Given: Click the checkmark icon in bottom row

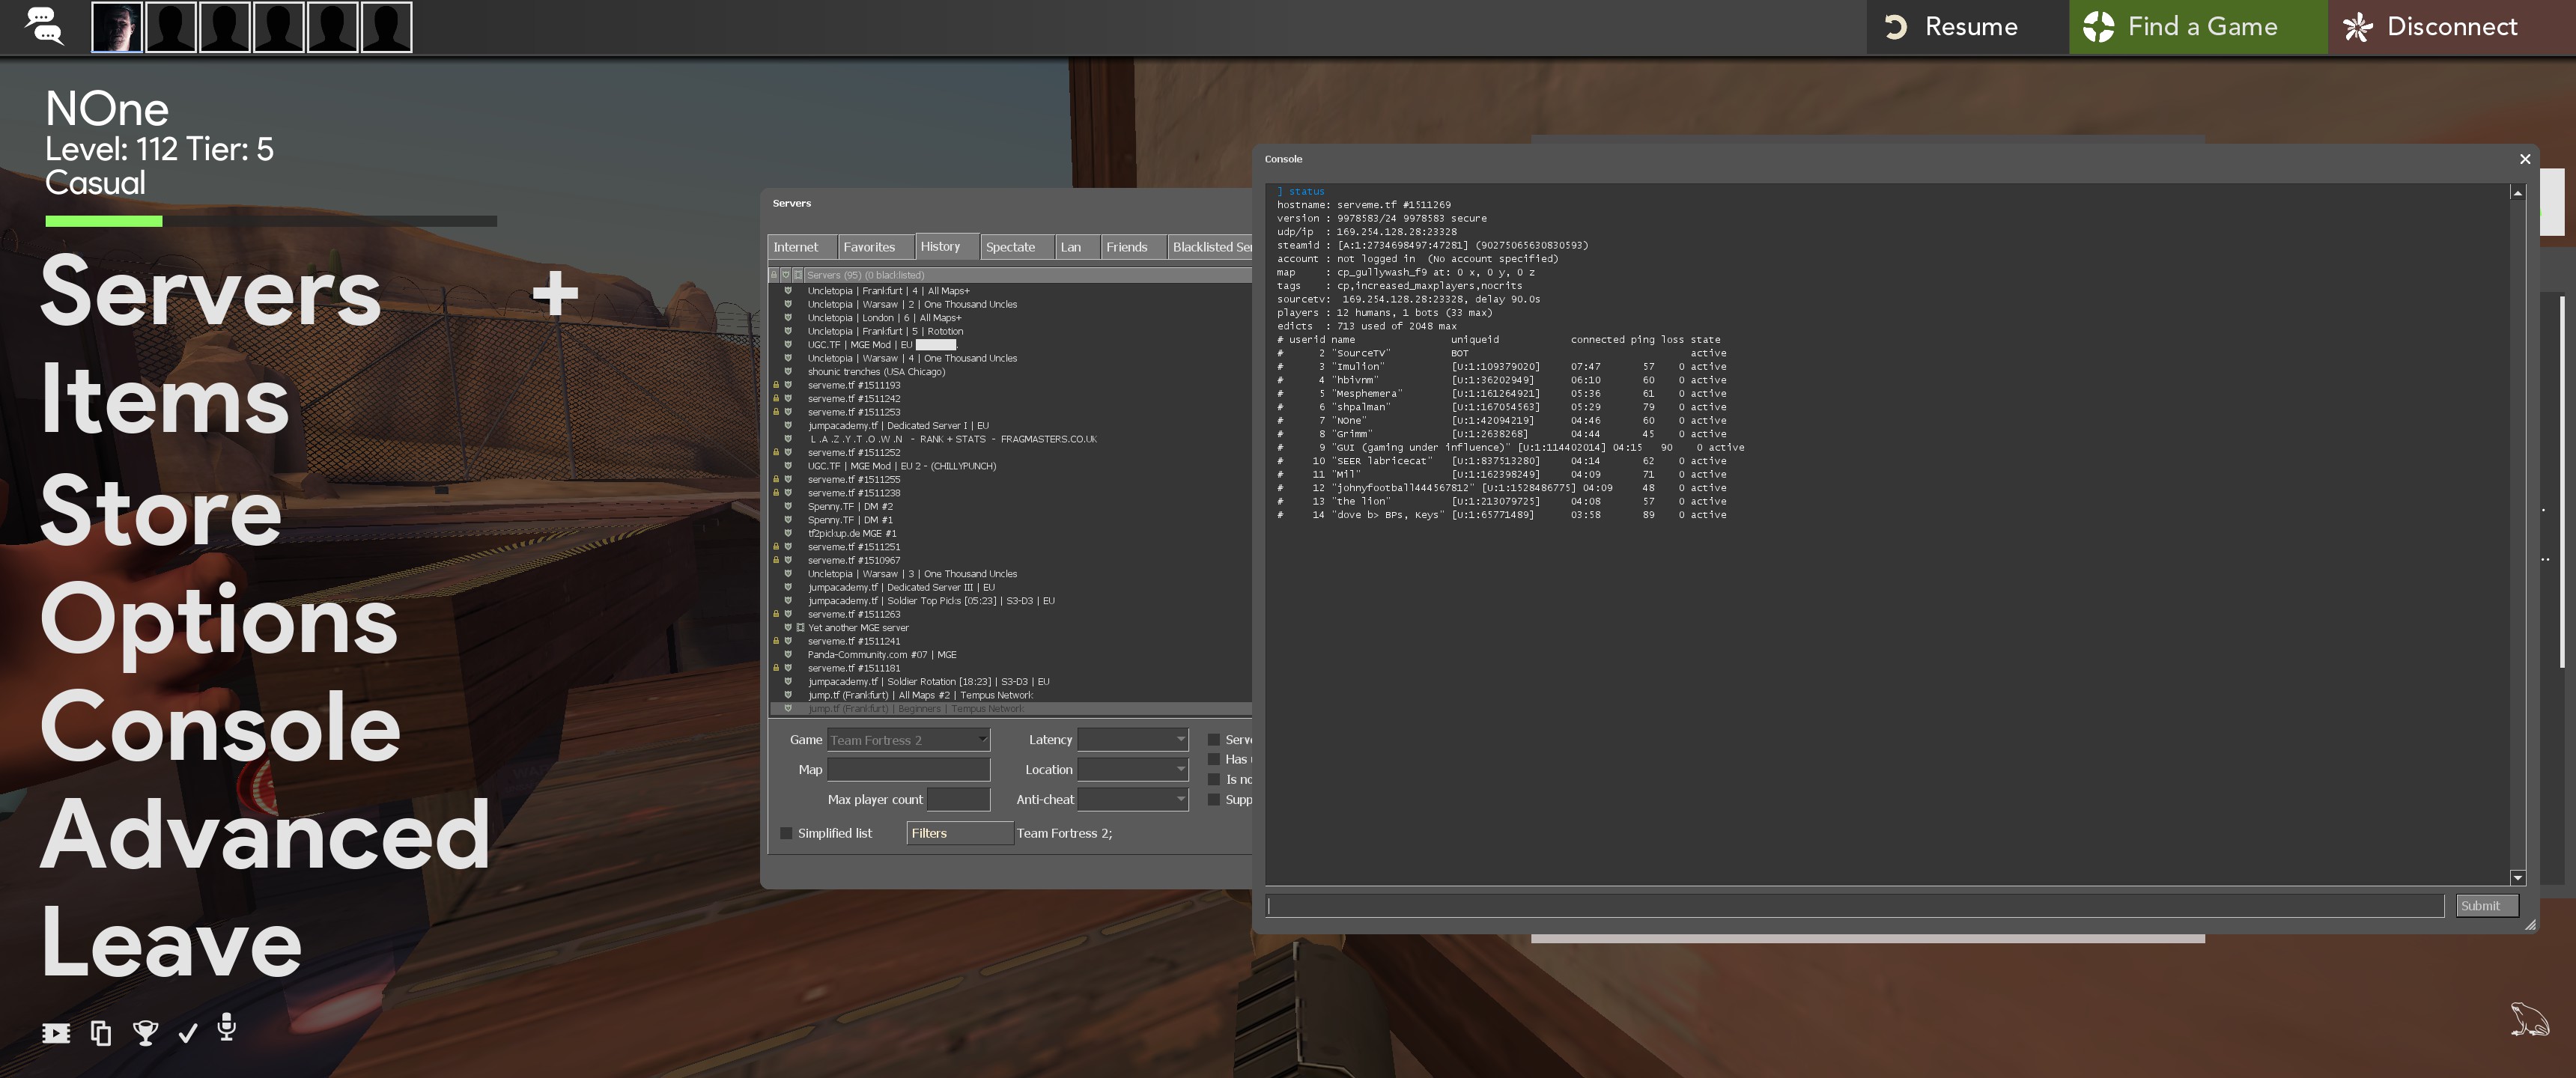Looking at the screenshot, I should (188, 1033).
